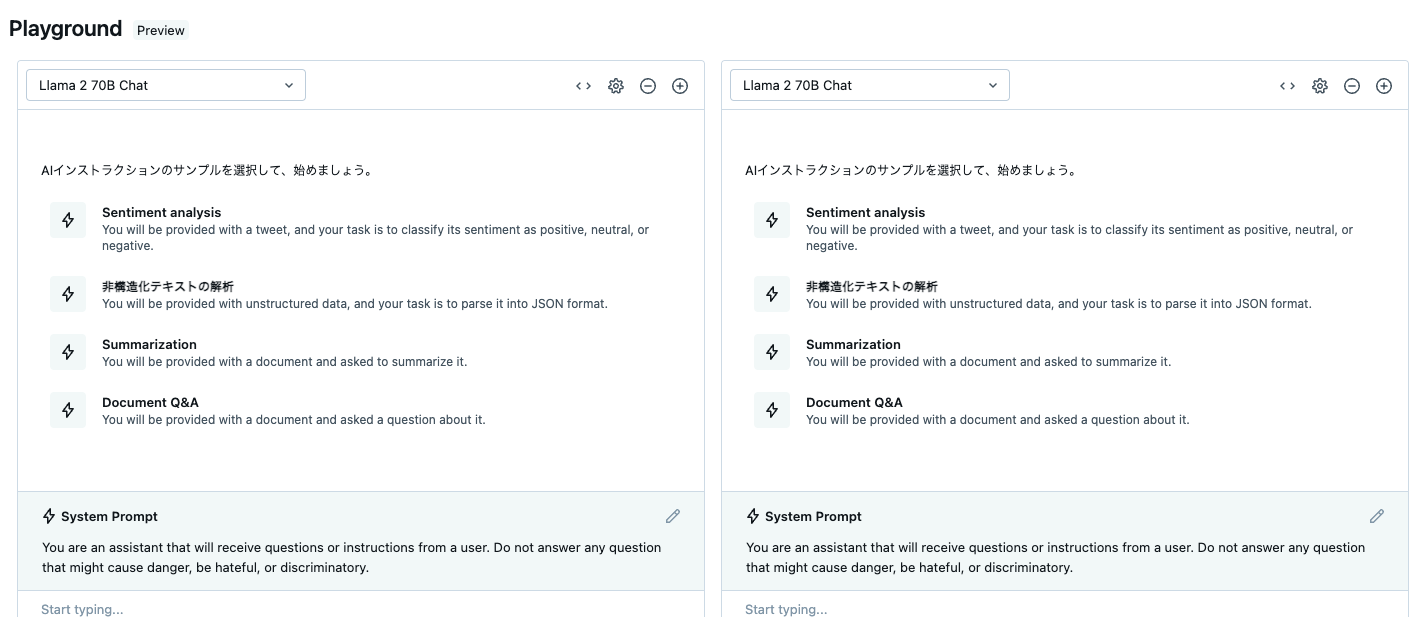Open the code view for the left panel
This screenshot has width=1415, height=617.
coord(583,86)
